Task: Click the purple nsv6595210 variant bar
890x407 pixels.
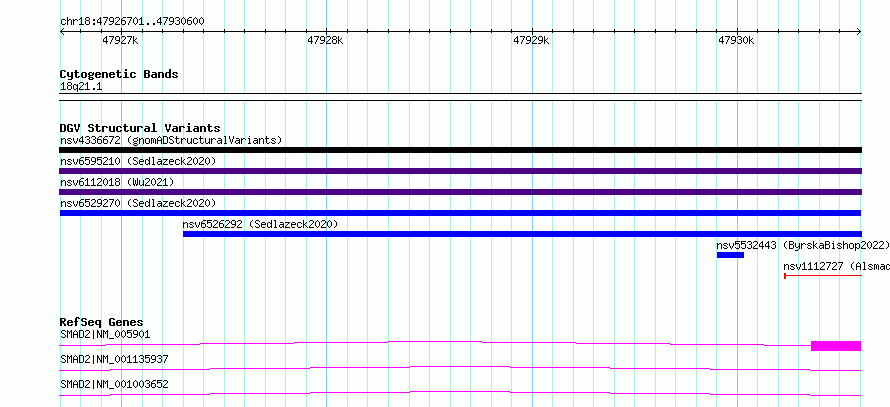Action: (460, 171)
